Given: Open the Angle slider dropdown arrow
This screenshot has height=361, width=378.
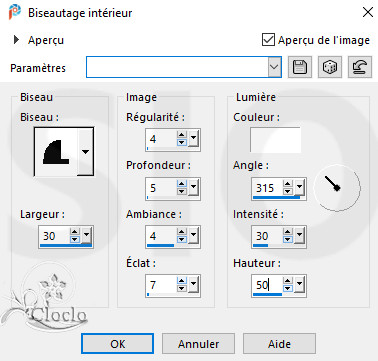Looking at the screenshot, I should click(300, 188).
